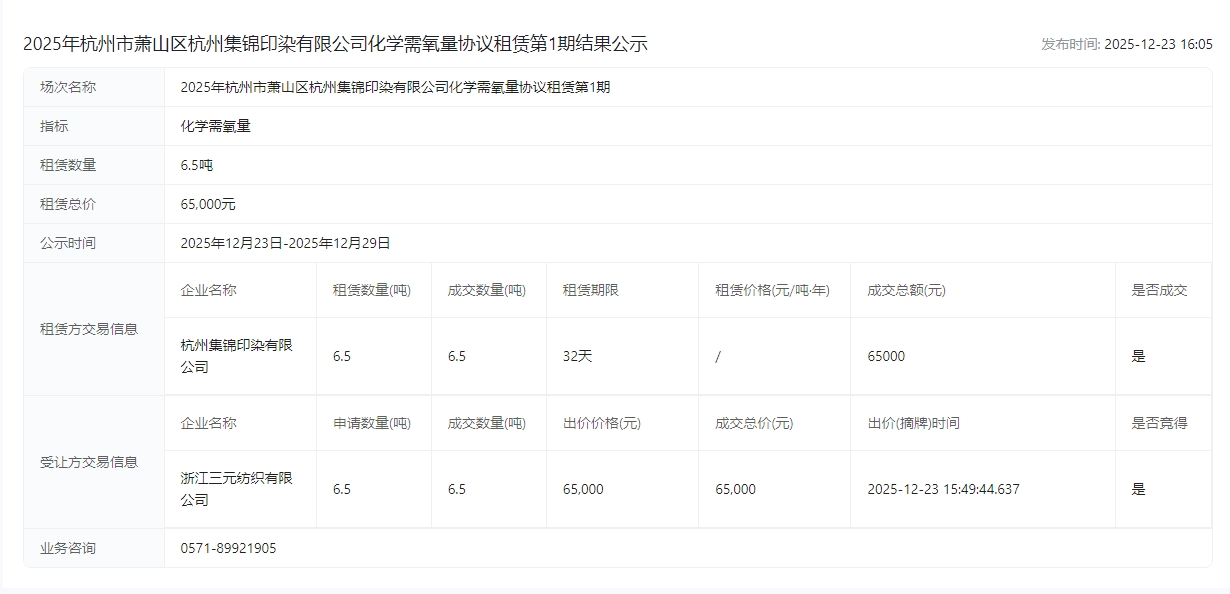This screenshot has height=594, width=1230.
Task: Click the 化学需氧量 value in 指标 row
Action: pos(215,126)
